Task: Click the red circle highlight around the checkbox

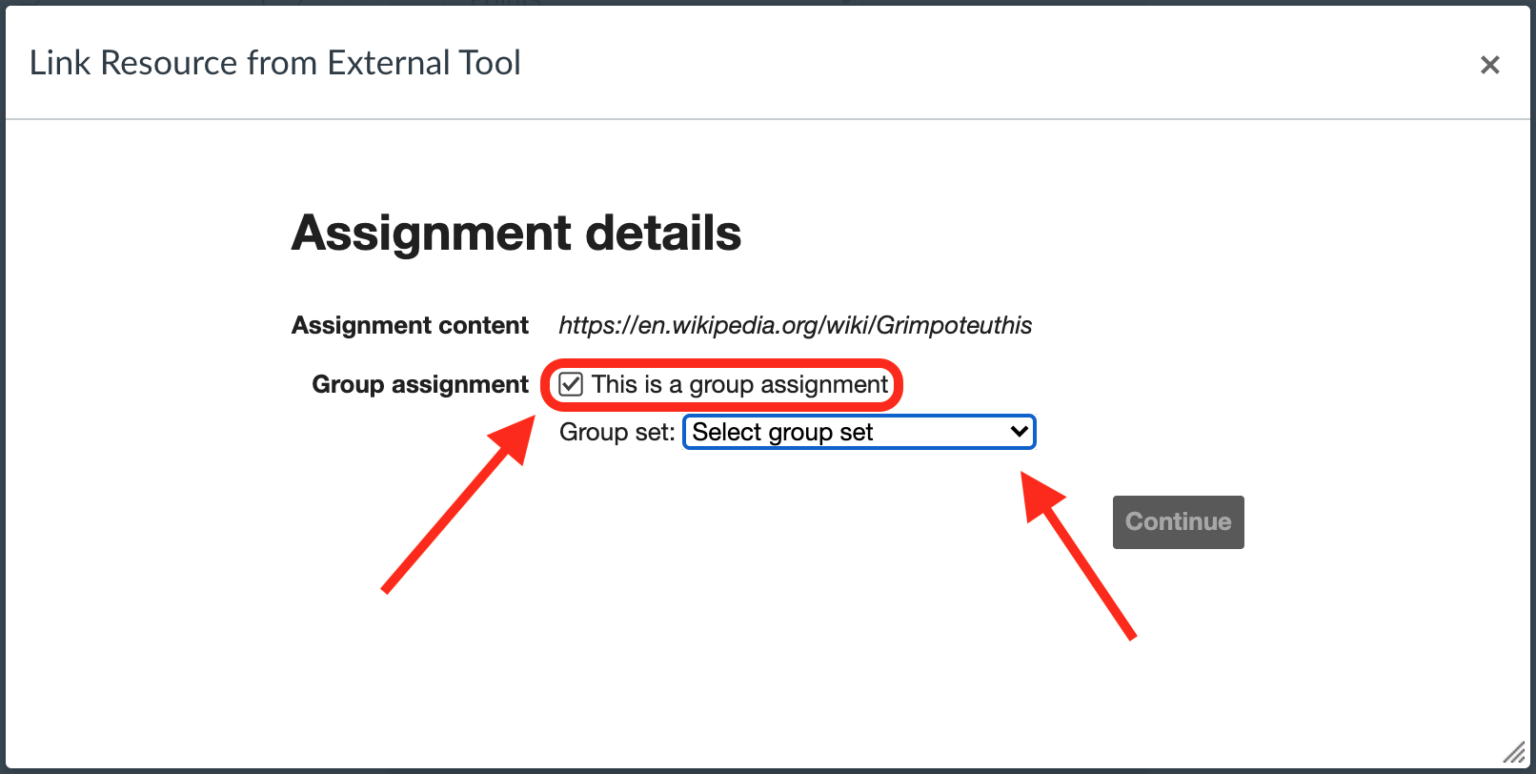Action: [x=722, y=384]
